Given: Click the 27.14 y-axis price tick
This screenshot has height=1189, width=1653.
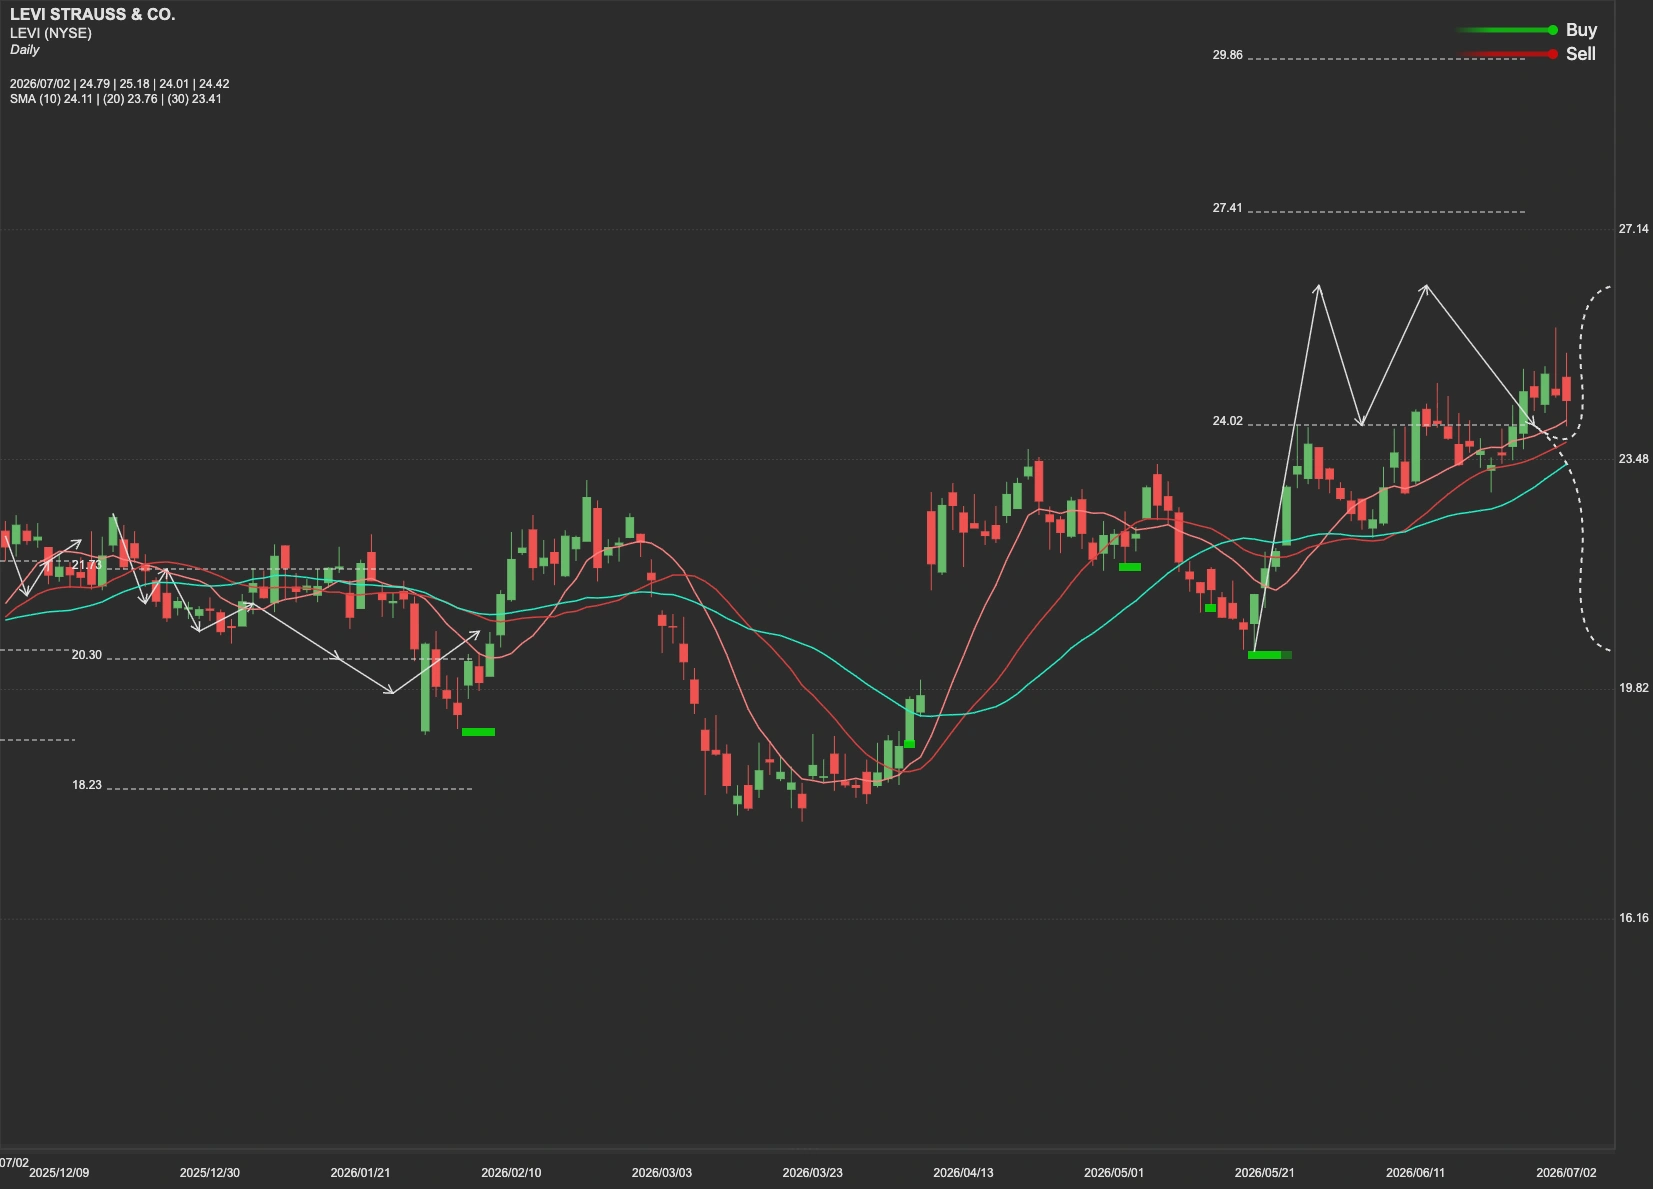Looking at the screenshot, I should click(1633, 229).
